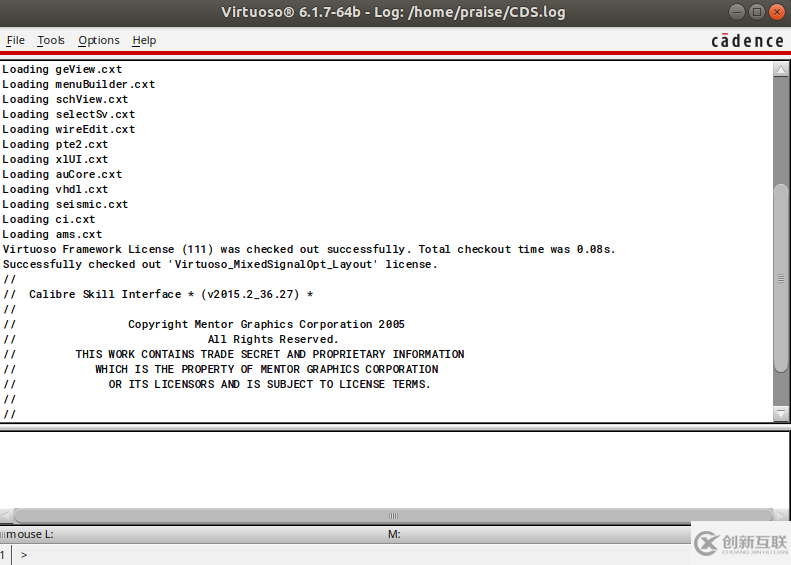791x565 pixels.
Task: Click 'Copyright Mentor Graphics Corporation 2005' line
Action: pyautogui.click(x=266, y=324)
